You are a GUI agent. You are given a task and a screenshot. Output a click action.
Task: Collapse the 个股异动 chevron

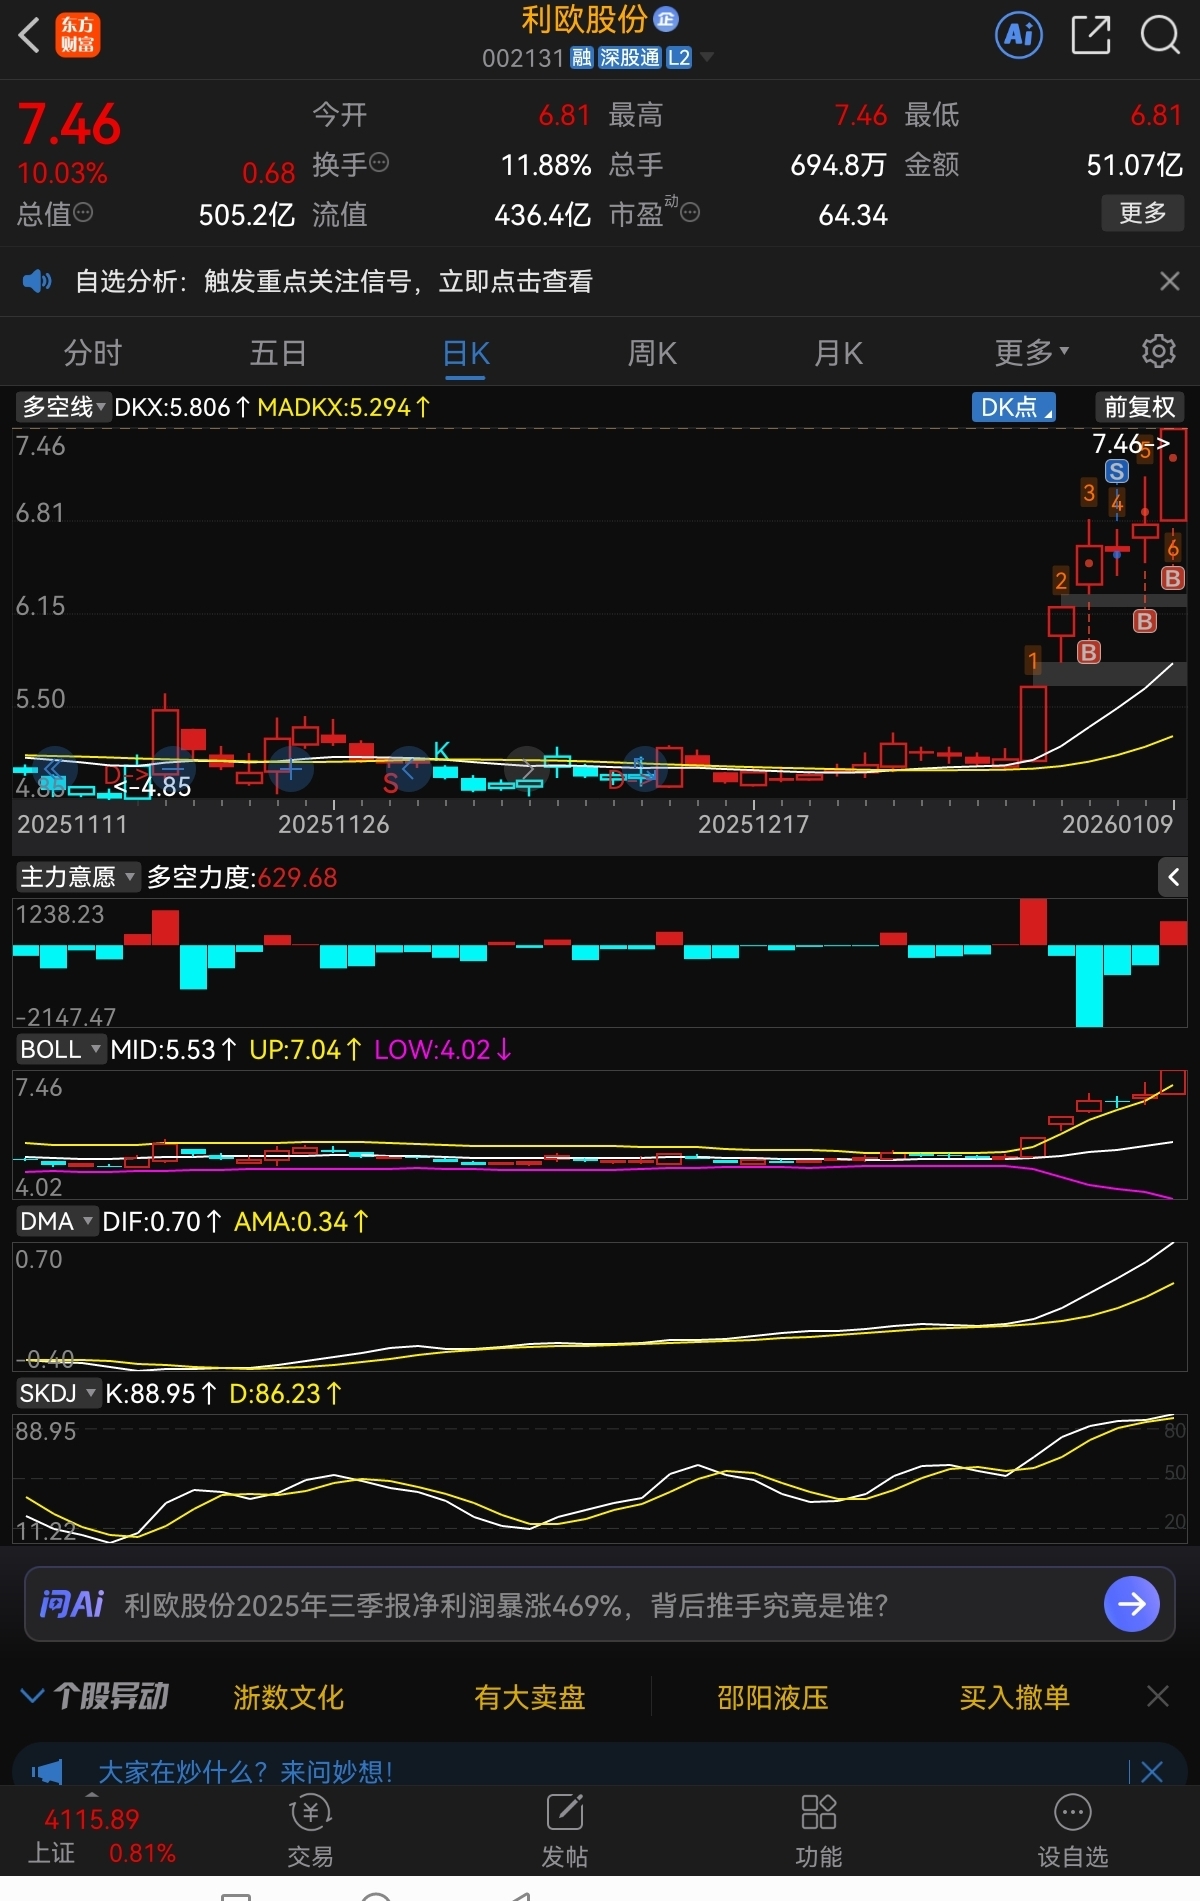32,1696
